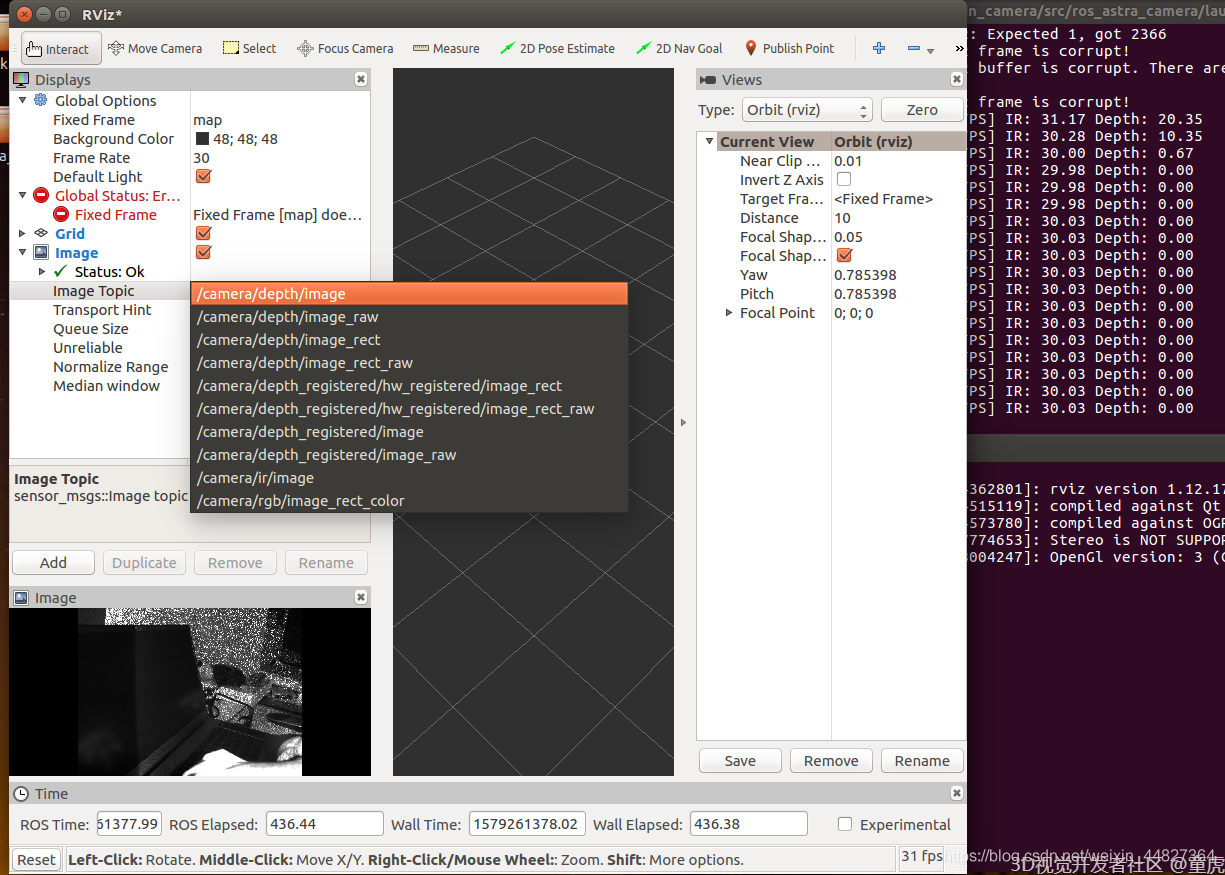The image size is (1225, 875).
Task: Click the red Global Status error icon
Action: coord(41,195)
